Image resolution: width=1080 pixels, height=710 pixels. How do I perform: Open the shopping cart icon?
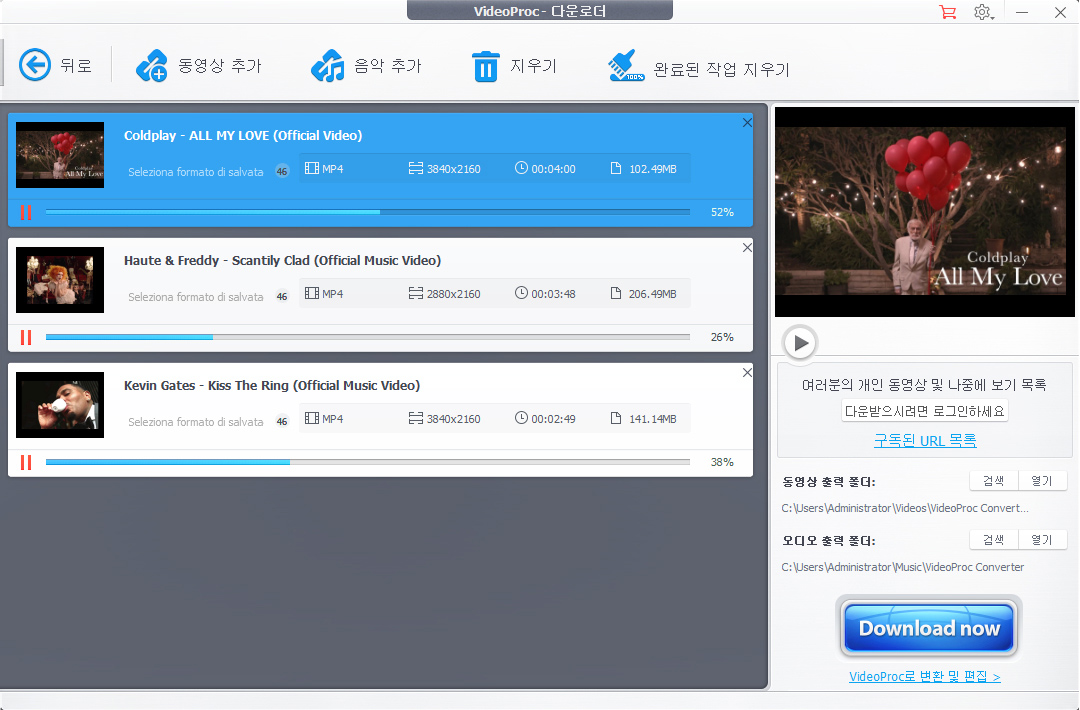pos(947,12)
